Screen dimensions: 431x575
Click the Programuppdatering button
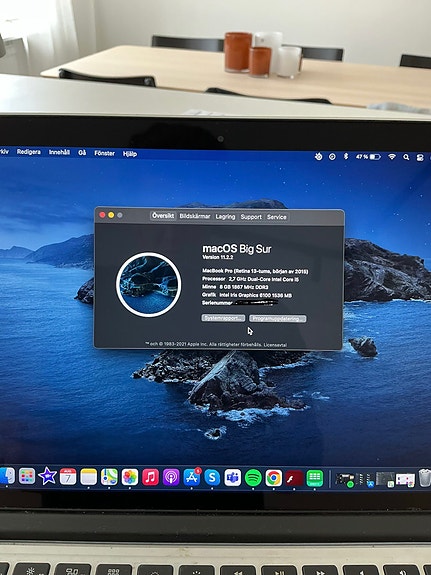click(278, 319)
